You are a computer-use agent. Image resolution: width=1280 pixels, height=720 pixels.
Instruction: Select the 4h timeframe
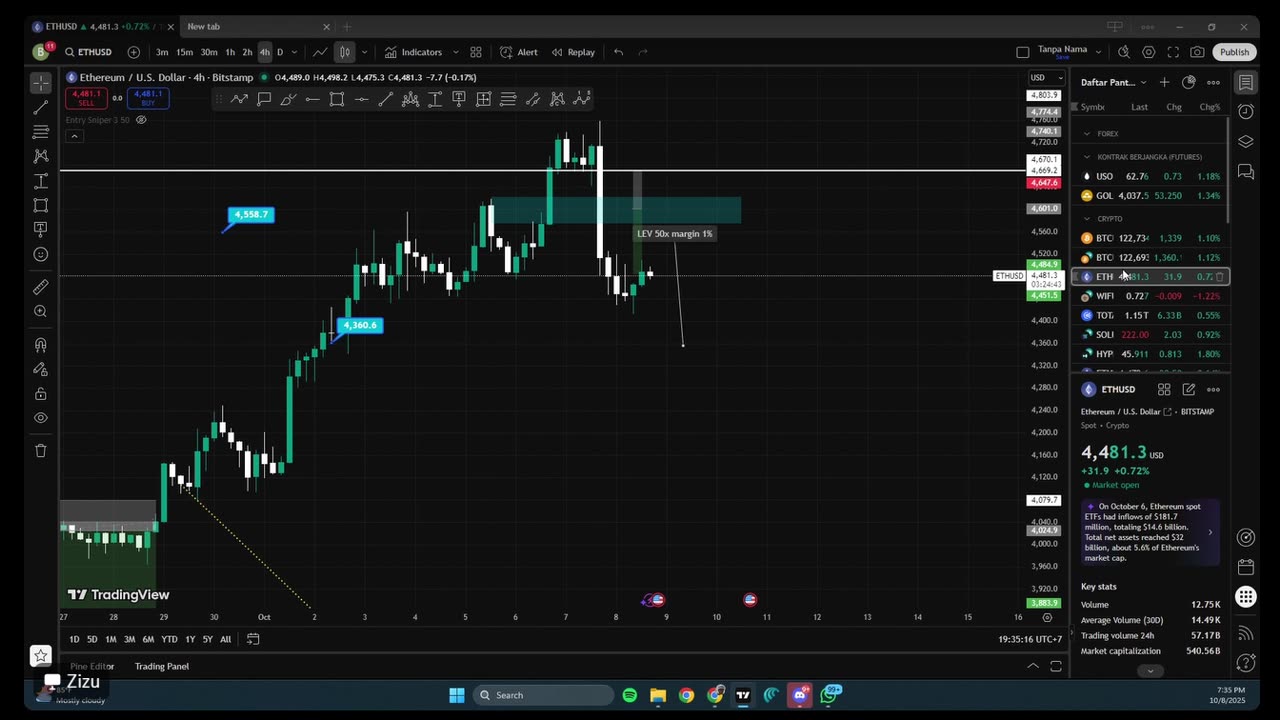point(264,52)
